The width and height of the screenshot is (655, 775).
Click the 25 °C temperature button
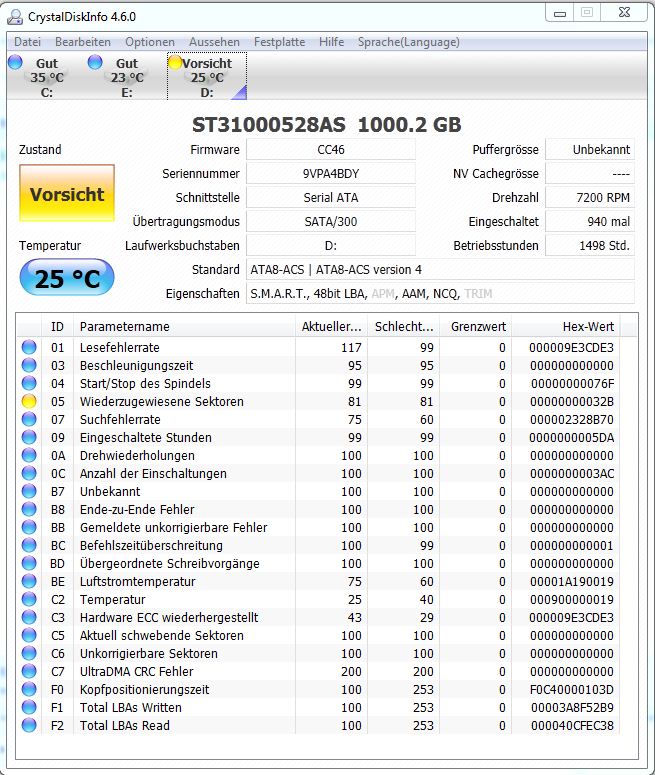67,278
